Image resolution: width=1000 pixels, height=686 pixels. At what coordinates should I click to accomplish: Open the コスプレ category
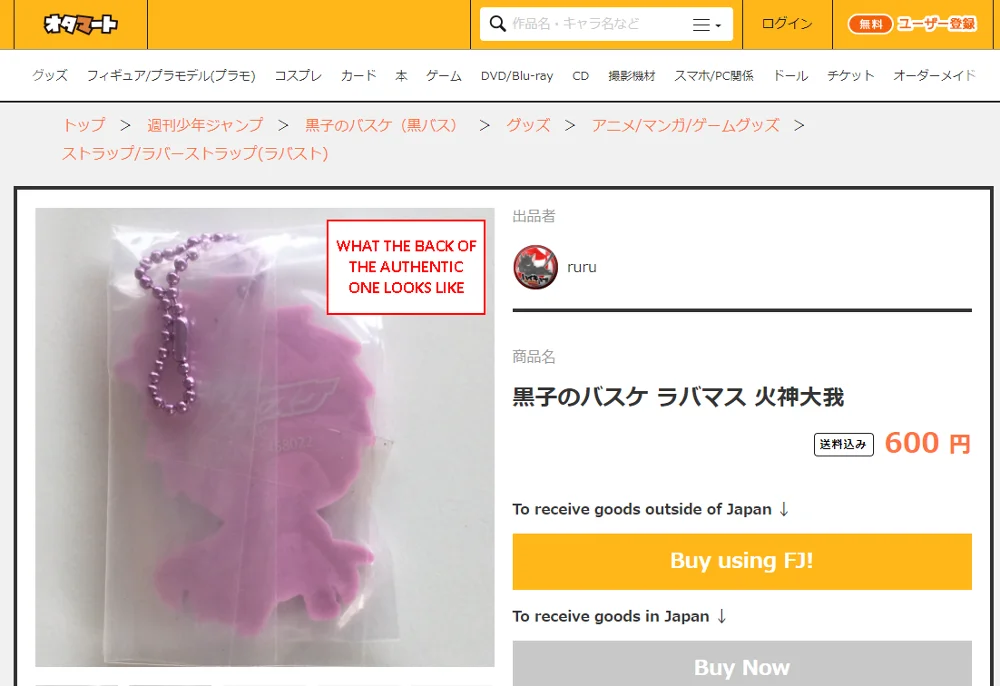pos(298,75)
